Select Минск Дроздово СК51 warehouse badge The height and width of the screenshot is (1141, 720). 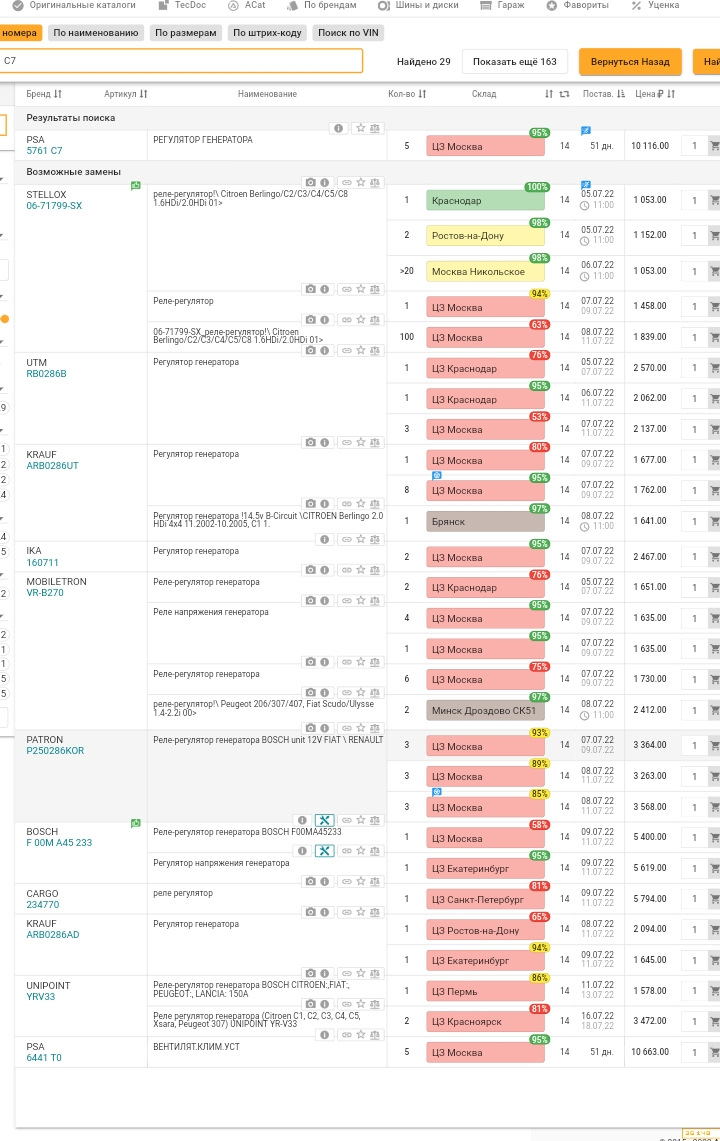[x=485, y=711]
